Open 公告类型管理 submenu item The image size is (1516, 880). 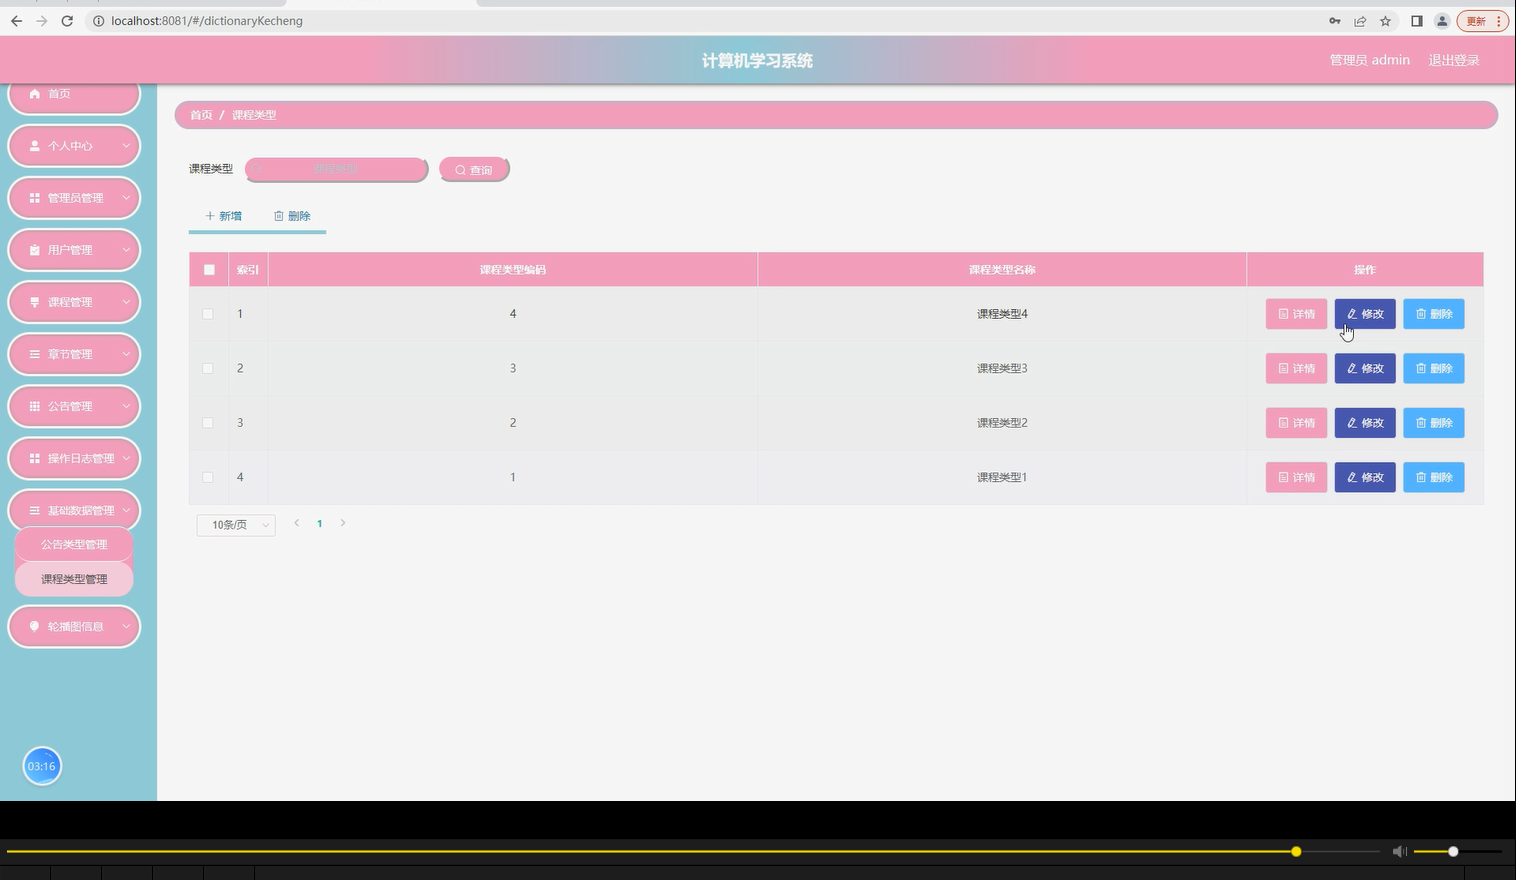[x=74, y=544]
